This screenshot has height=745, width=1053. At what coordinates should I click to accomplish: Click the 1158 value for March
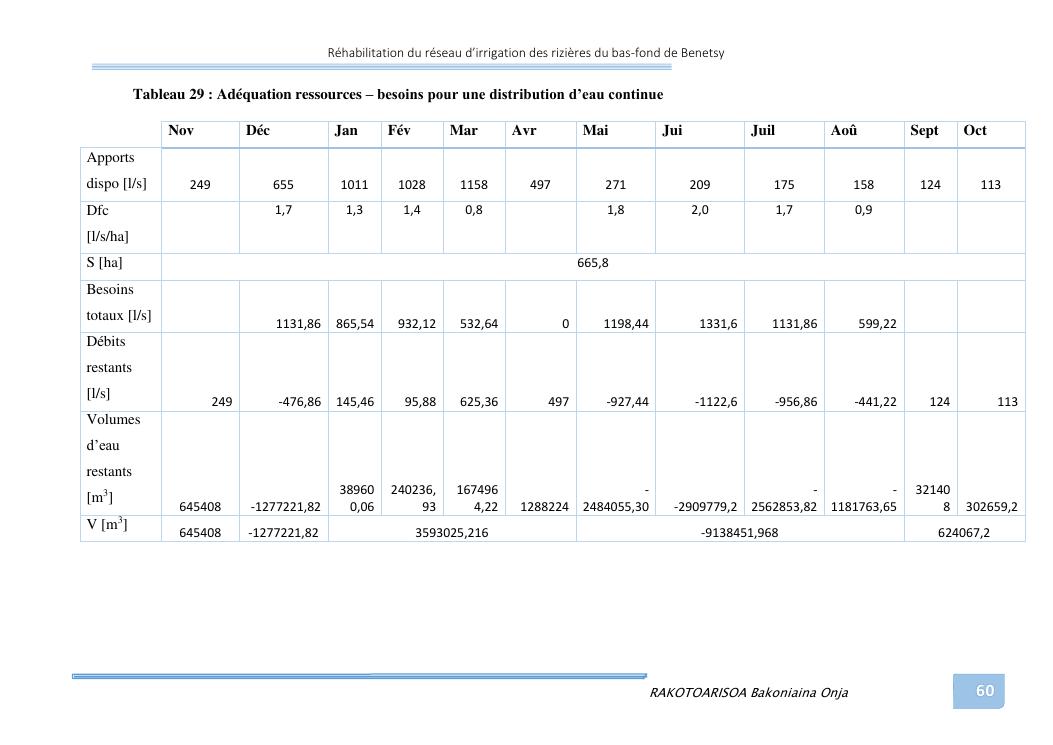point(473,185)
